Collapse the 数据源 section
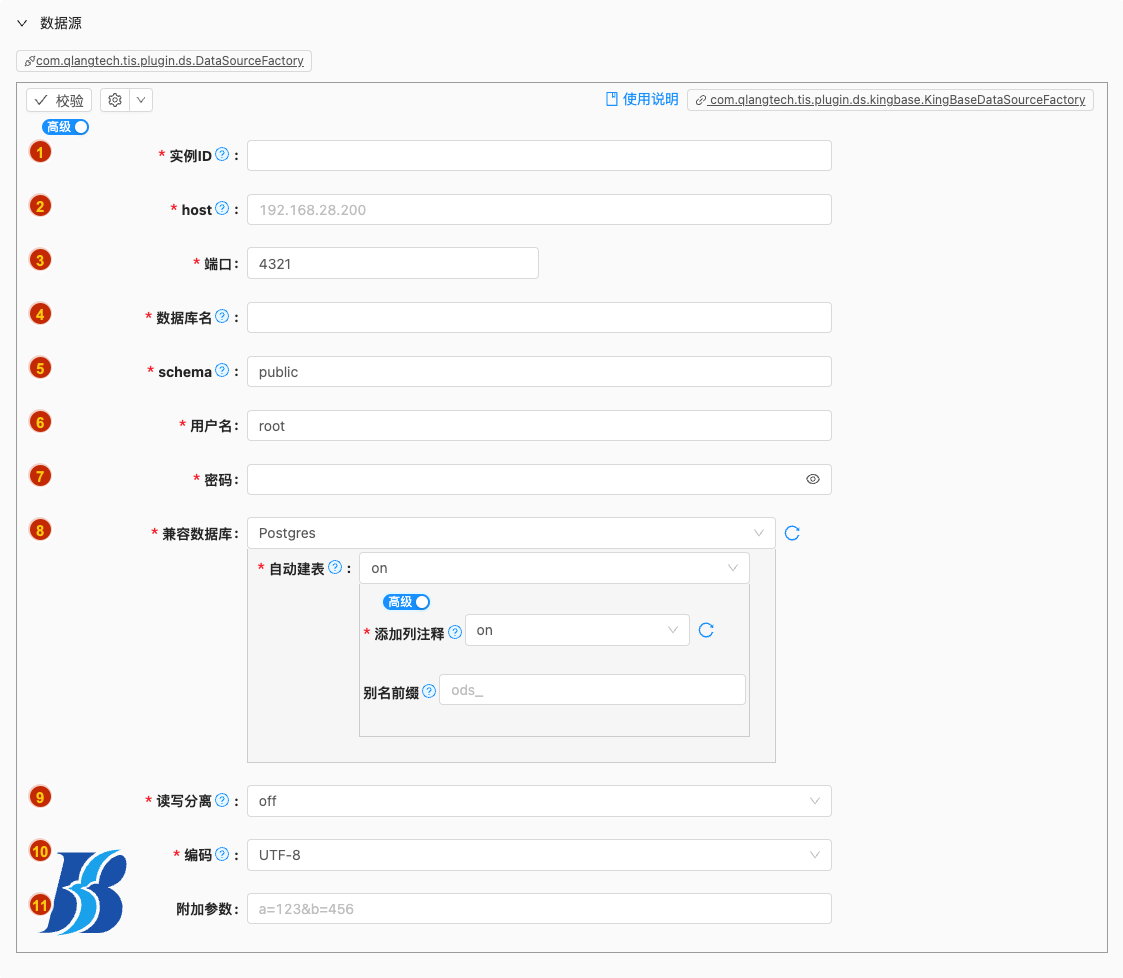1123x978 pixels. tap(22, 23)
